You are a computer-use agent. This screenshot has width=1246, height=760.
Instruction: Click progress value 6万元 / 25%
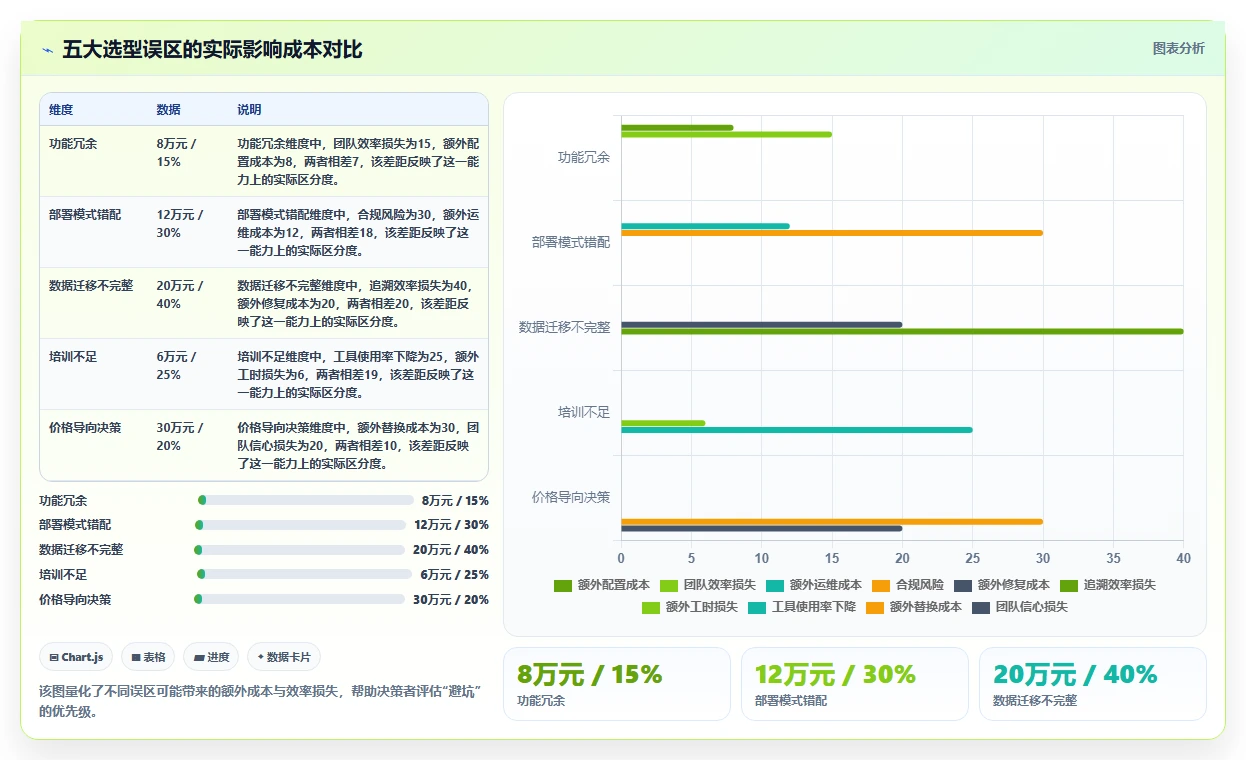(455, 574)
